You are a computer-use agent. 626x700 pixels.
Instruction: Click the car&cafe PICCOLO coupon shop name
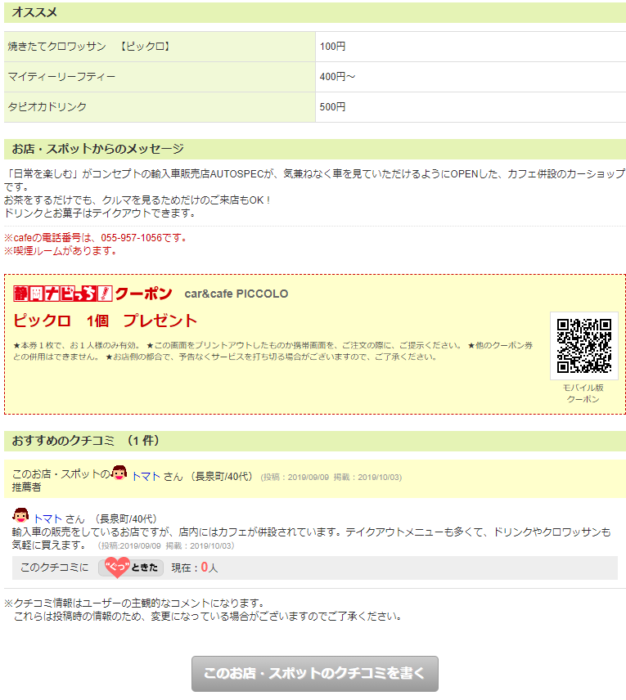pyautogui.click(x=236, y=294)
